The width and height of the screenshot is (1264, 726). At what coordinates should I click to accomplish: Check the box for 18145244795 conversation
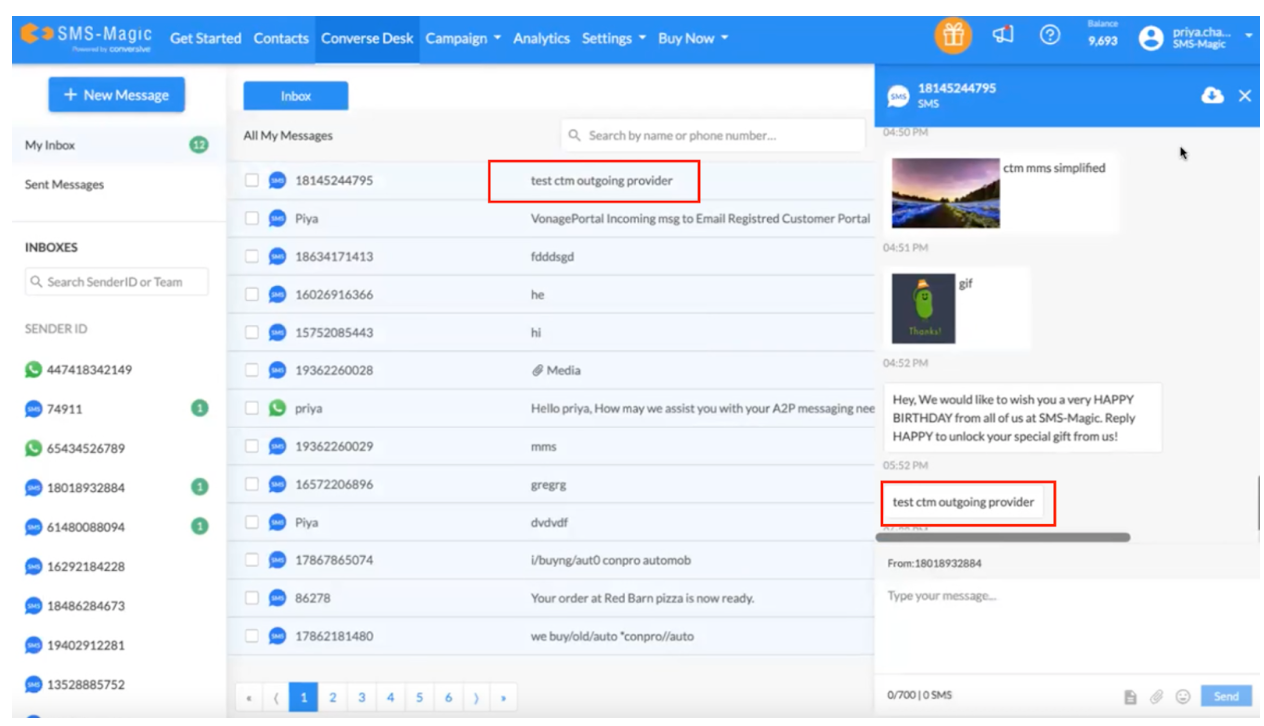point(252,181)
